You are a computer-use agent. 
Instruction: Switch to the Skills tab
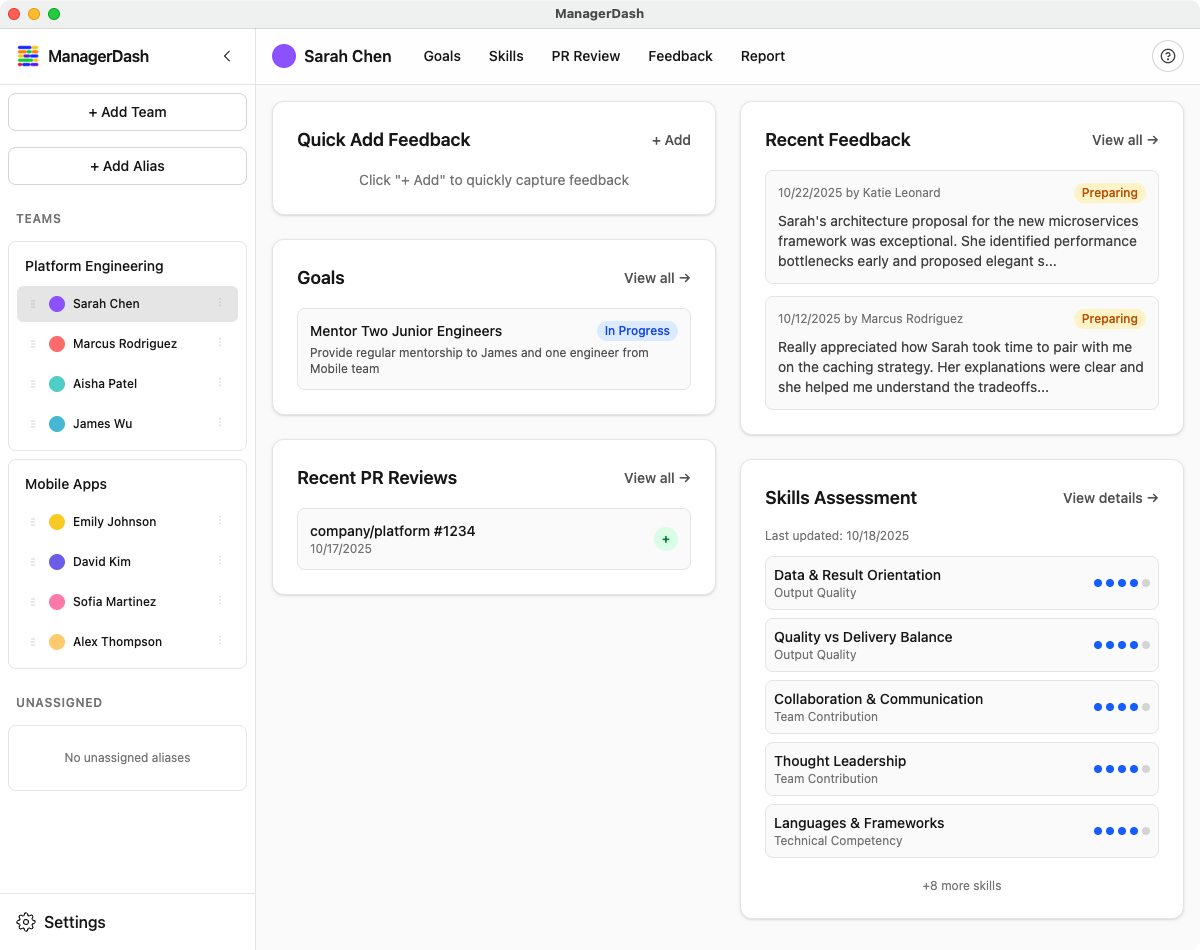pos(506,56)
